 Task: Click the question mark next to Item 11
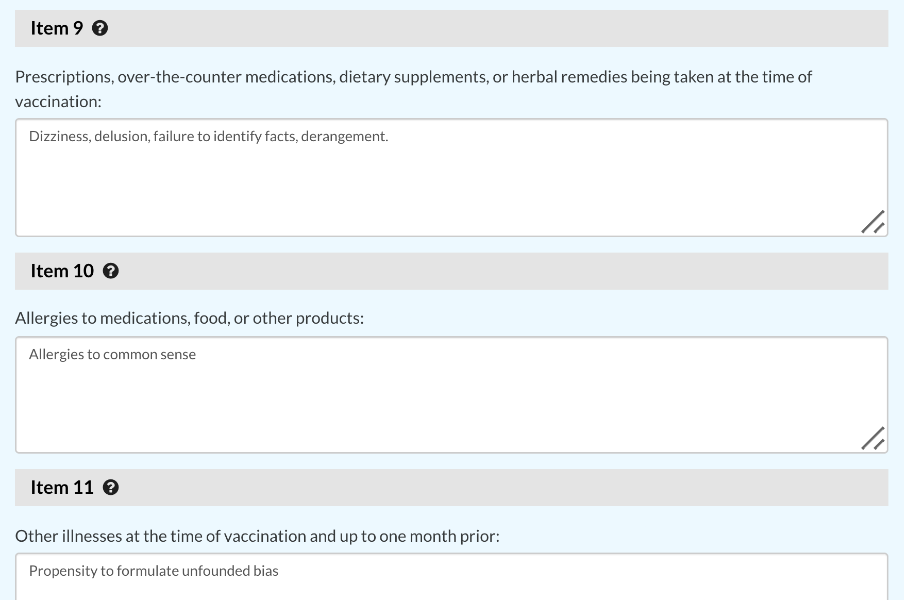(x=111, y=488)
